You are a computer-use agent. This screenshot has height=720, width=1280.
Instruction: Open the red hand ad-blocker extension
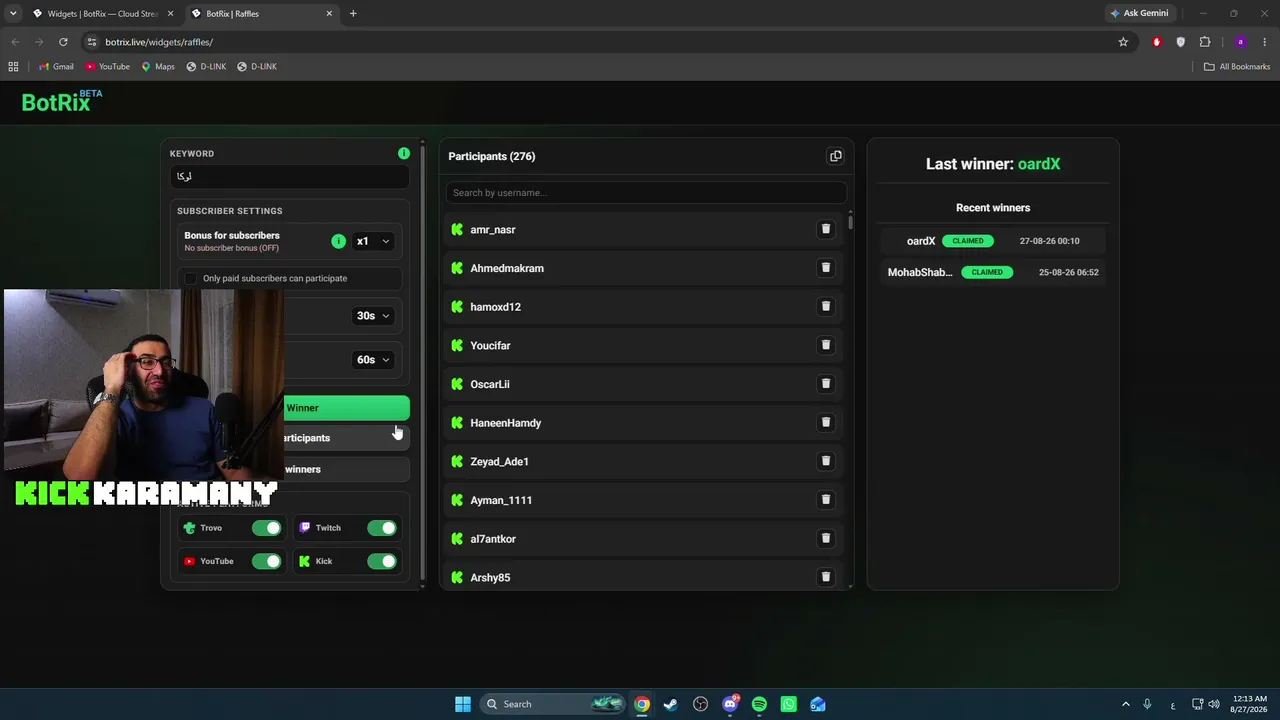[x=1157, y=42]
